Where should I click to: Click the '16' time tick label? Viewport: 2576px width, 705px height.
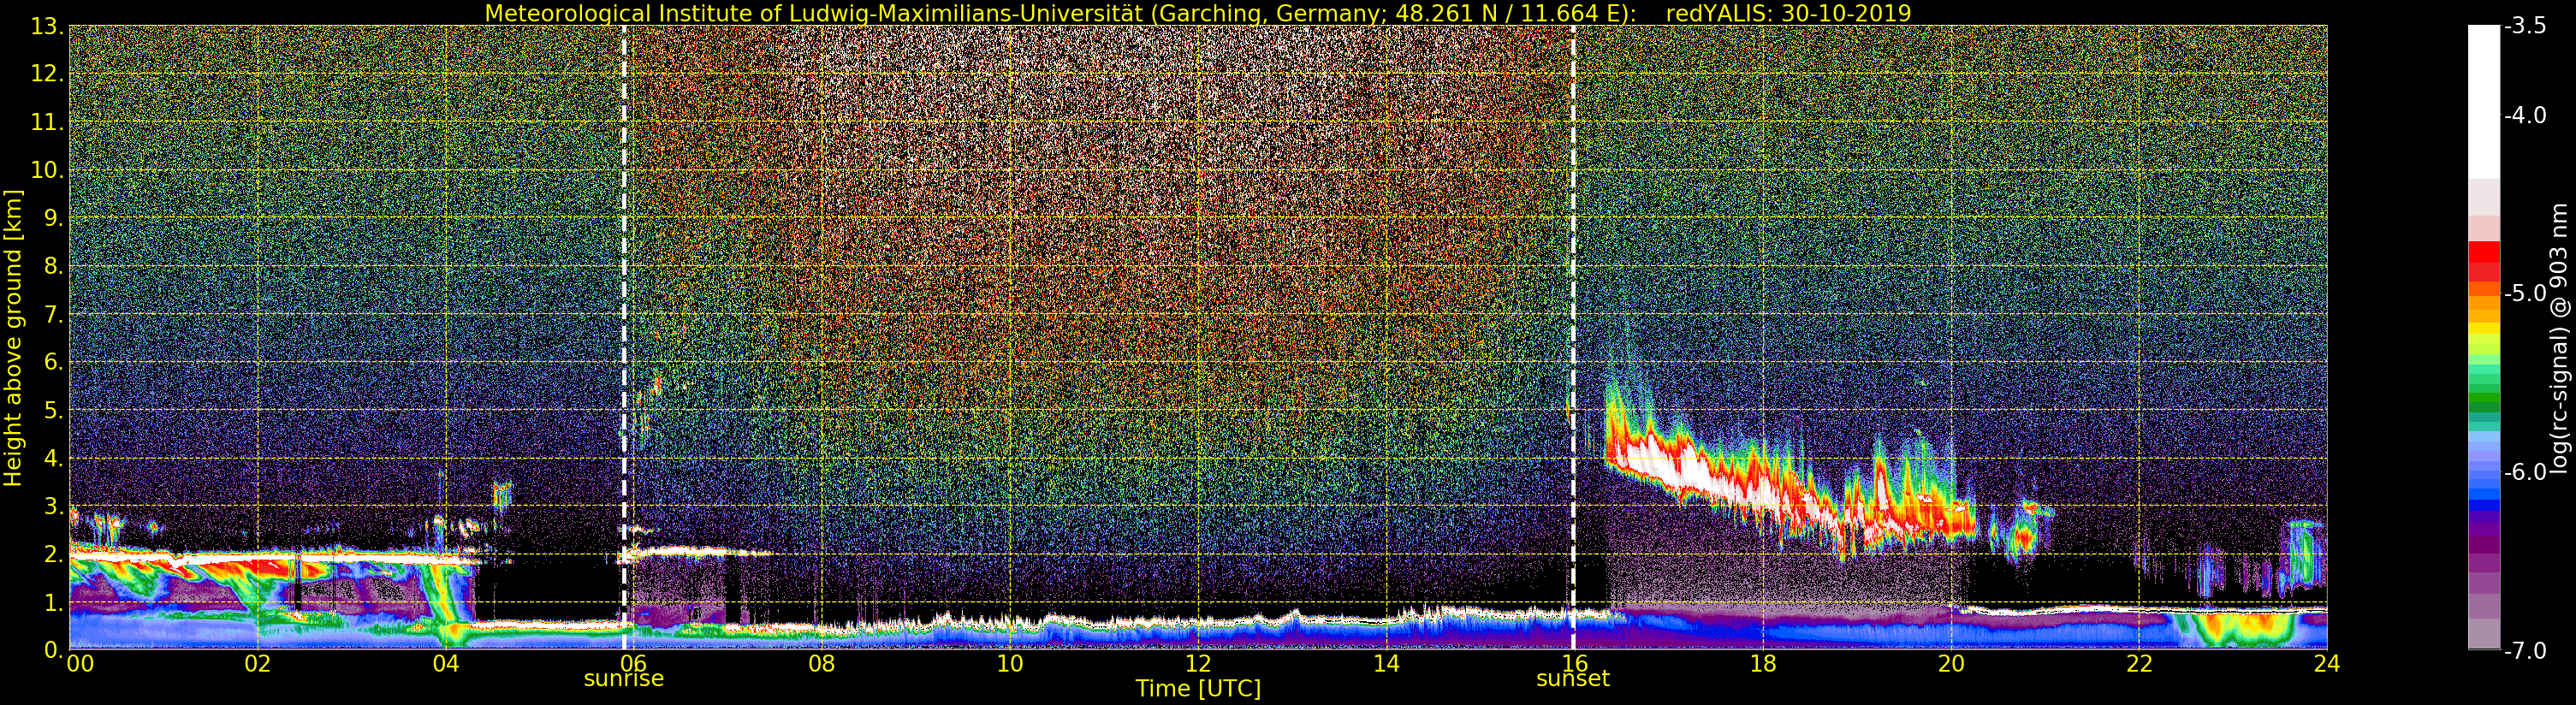1573,663
